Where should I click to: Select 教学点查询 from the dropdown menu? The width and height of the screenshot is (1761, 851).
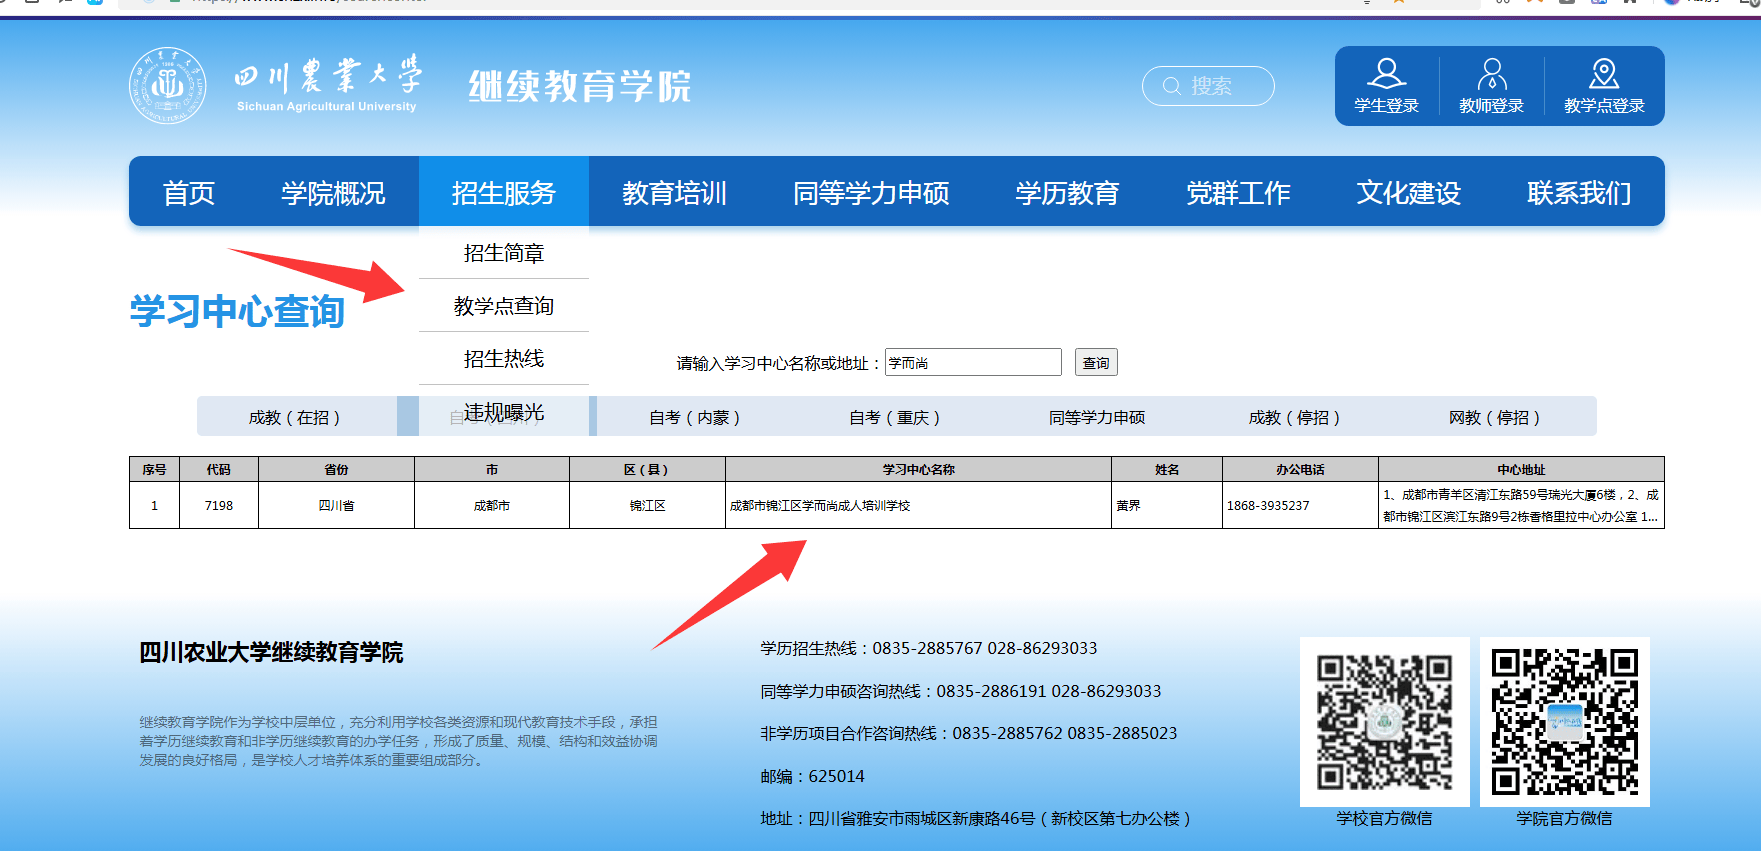pos(504,306)
